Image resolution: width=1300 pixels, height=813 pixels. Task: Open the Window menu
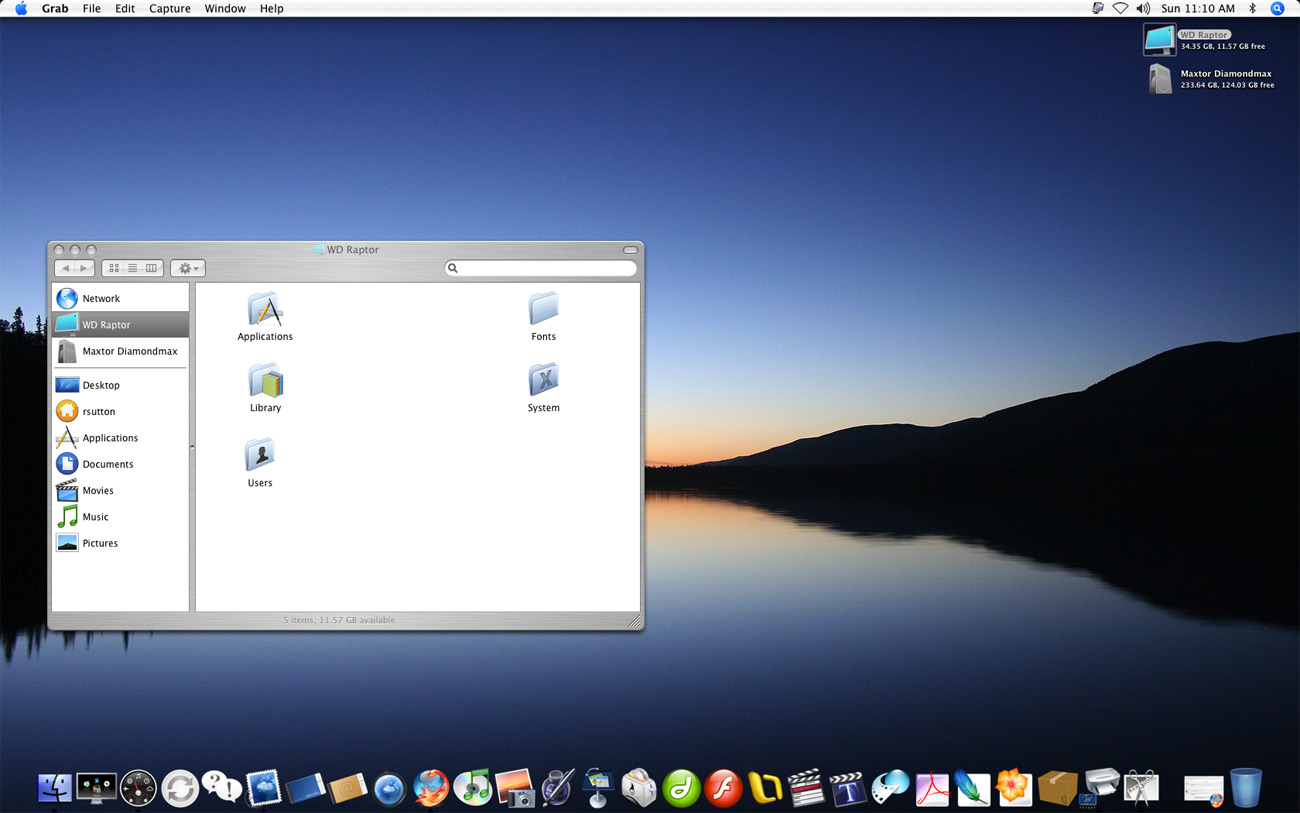tap(225, 8)
